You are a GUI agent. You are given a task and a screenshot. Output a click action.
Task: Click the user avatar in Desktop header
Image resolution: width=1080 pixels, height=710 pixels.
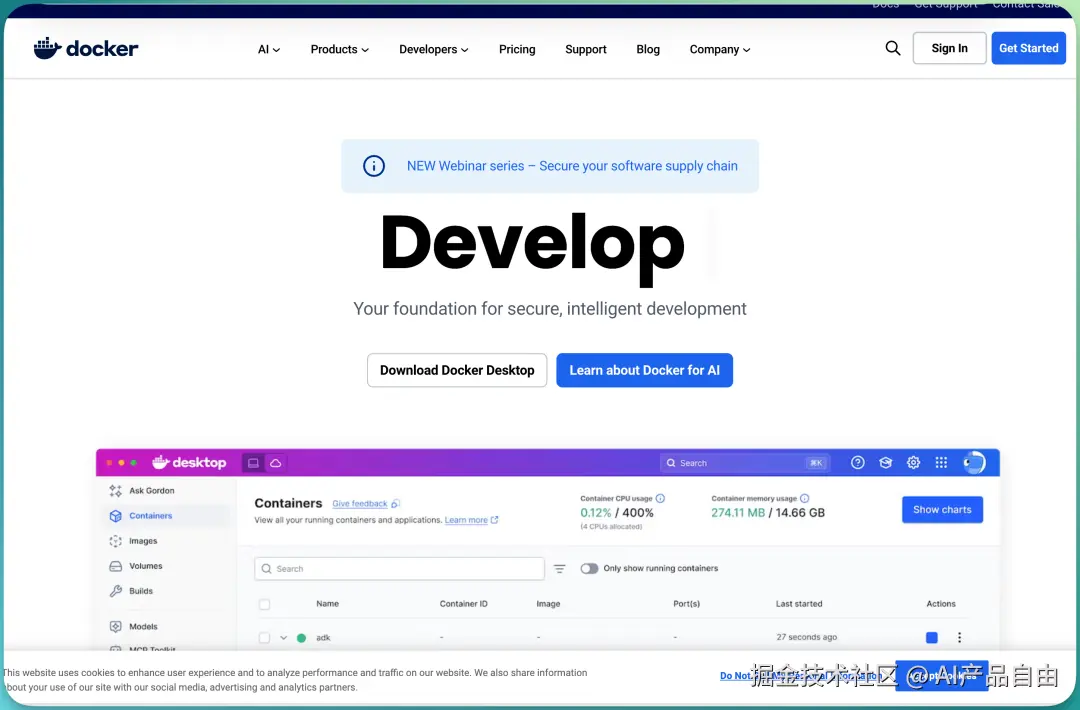pyautogui.click(x=974, y=463)
